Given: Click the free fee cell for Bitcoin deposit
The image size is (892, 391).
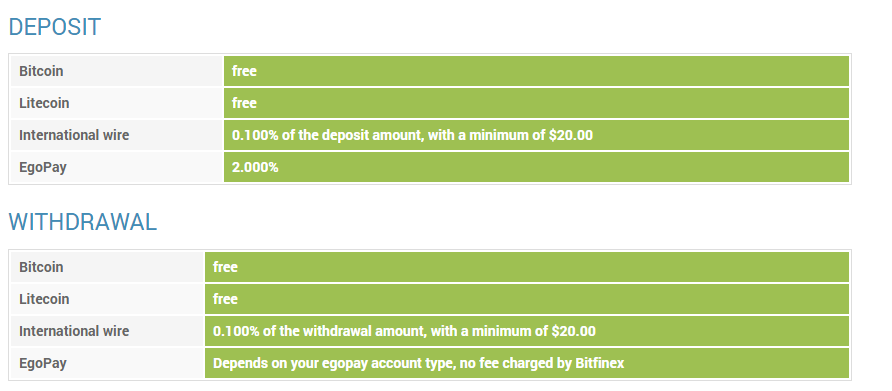Looking at the screenshot, I should click(x=536, y=71).
